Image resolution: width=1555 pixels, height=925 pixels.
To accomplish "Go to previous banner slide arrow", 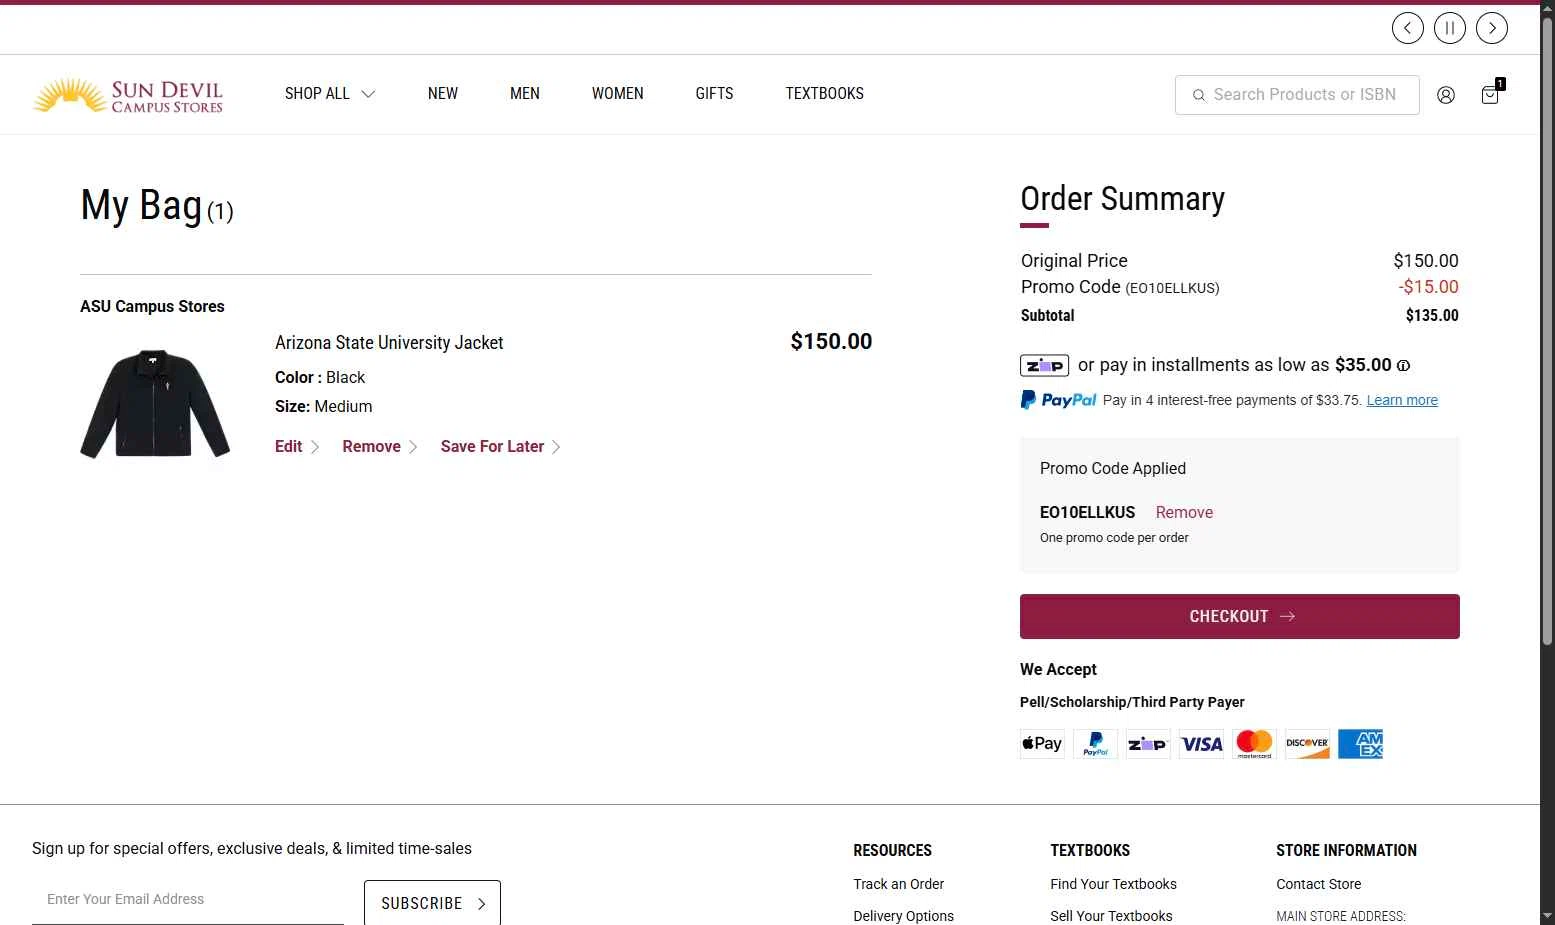I will click(1407, 28).
